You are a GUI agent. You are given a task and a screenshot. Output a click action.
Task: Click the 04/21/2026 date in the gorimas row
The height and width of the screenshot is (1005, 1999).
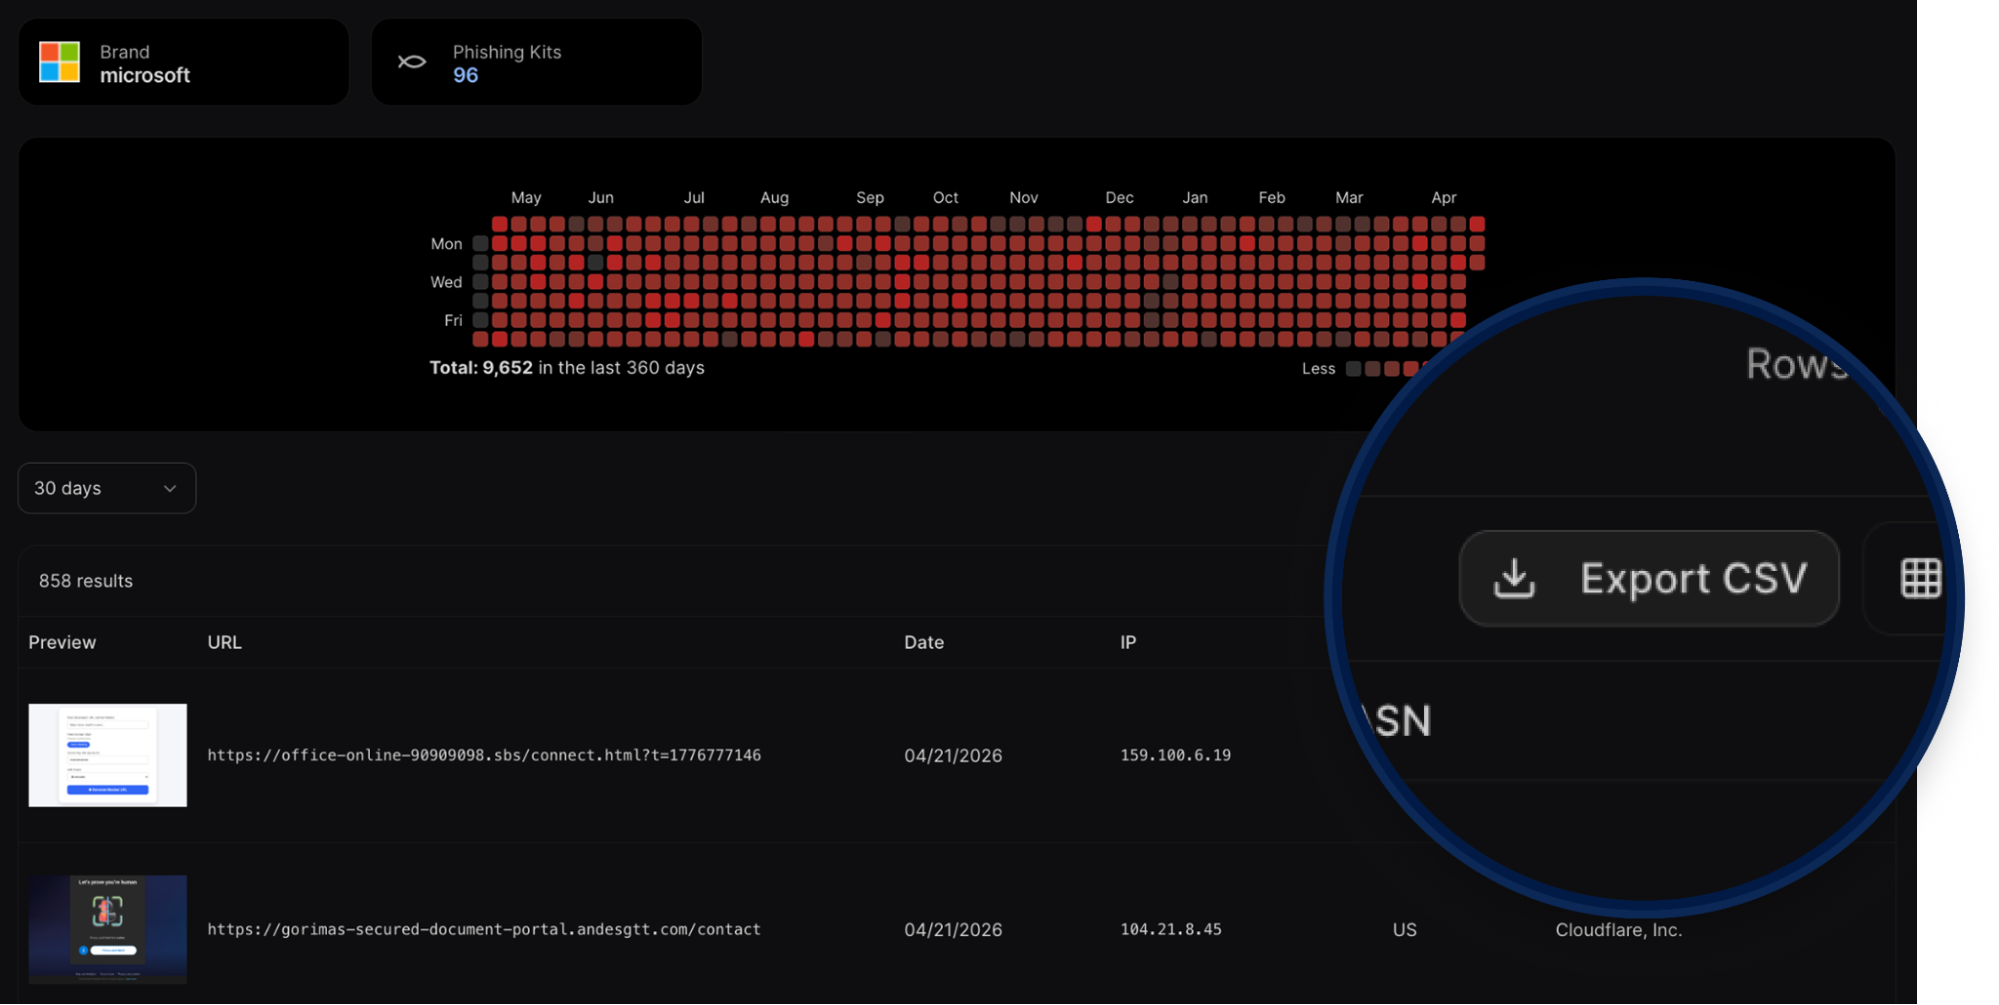pos(953,930)
